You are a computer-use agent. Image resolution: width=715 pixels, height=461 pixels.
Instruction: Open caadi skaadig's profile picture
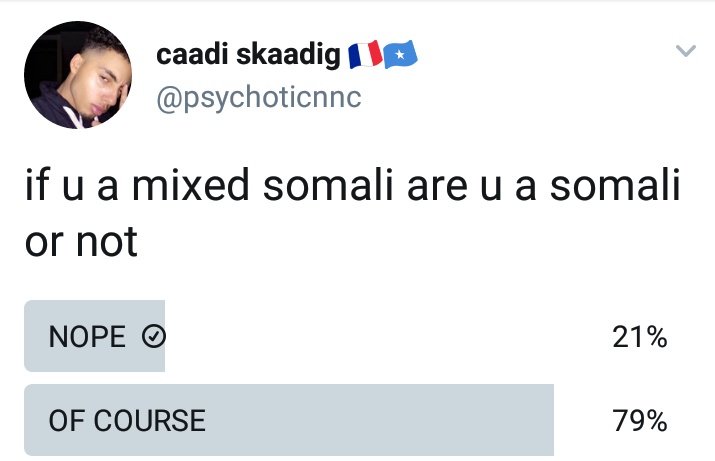point(78,75)
